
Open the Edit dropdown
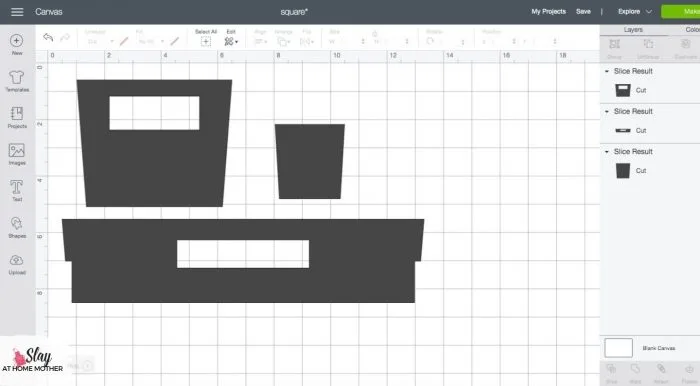tap(231, 38)
